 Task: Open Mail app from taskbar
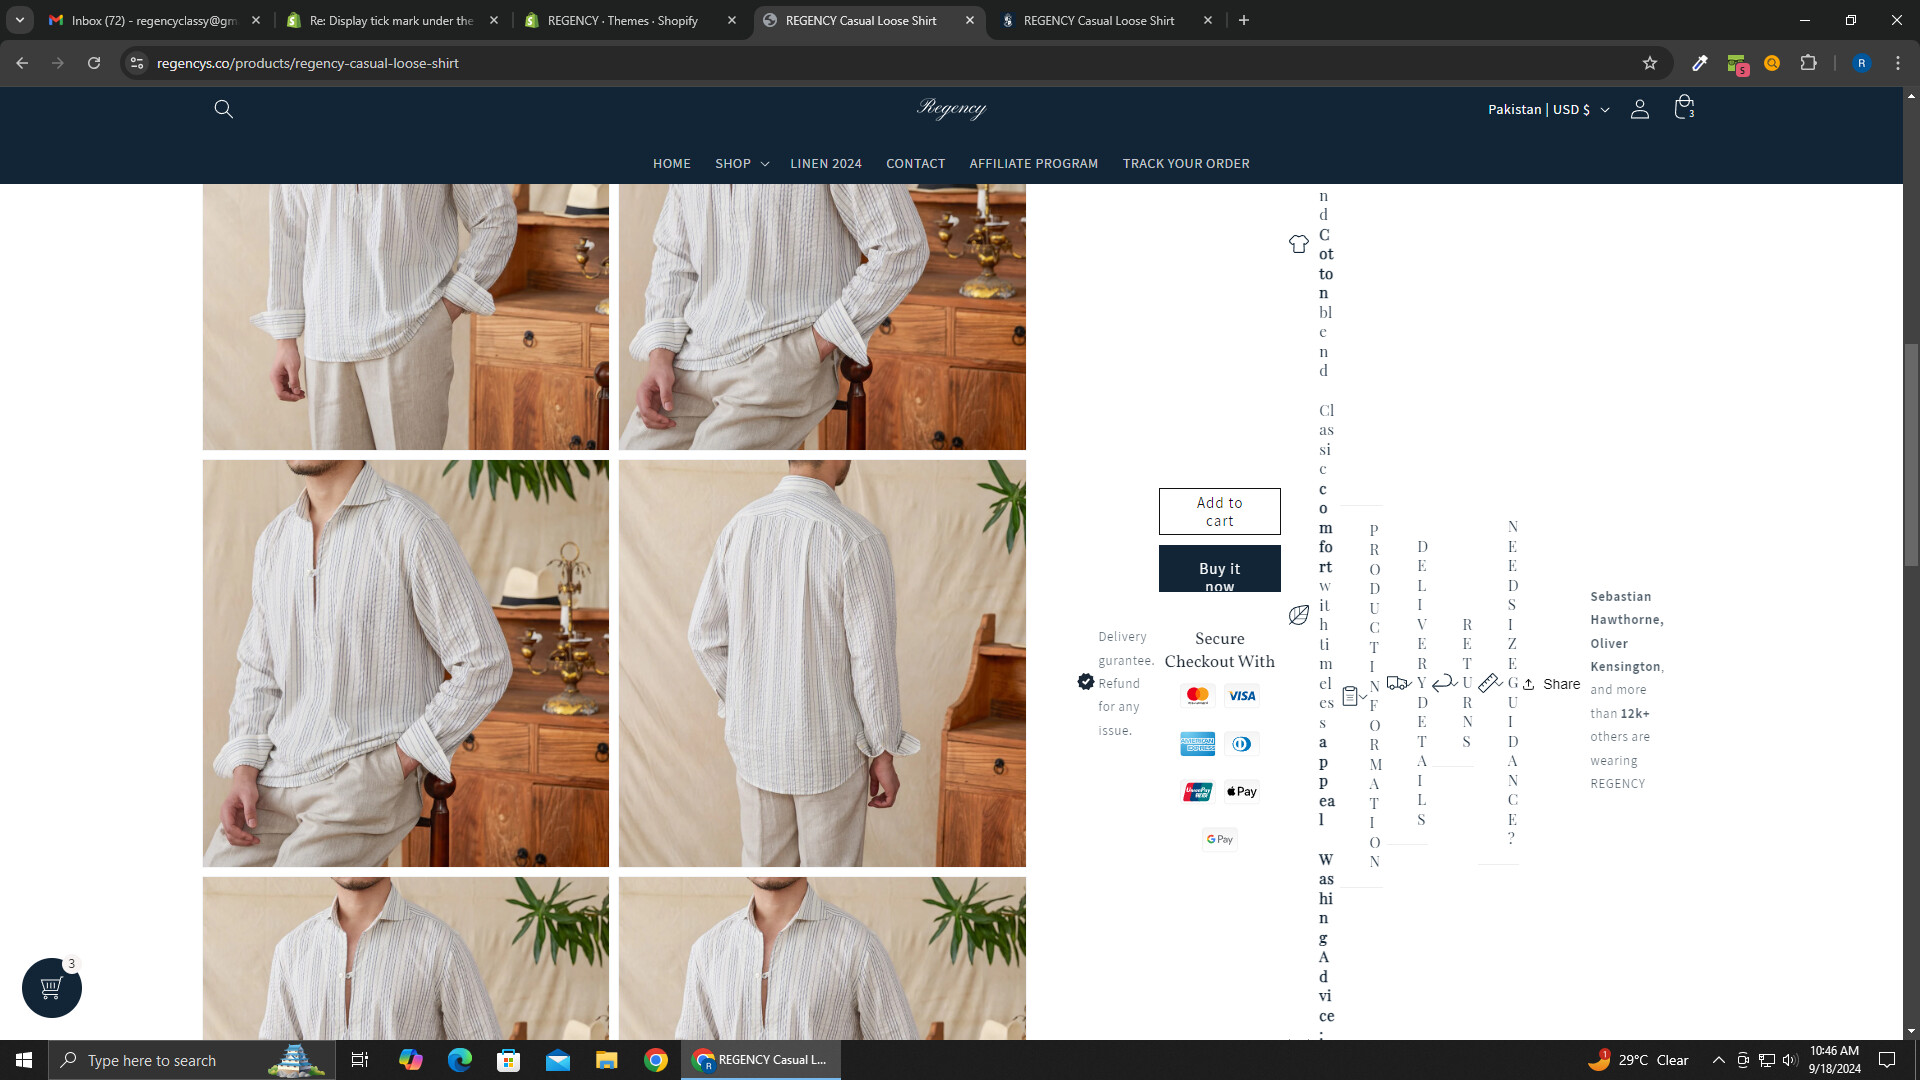point(558,1060)
